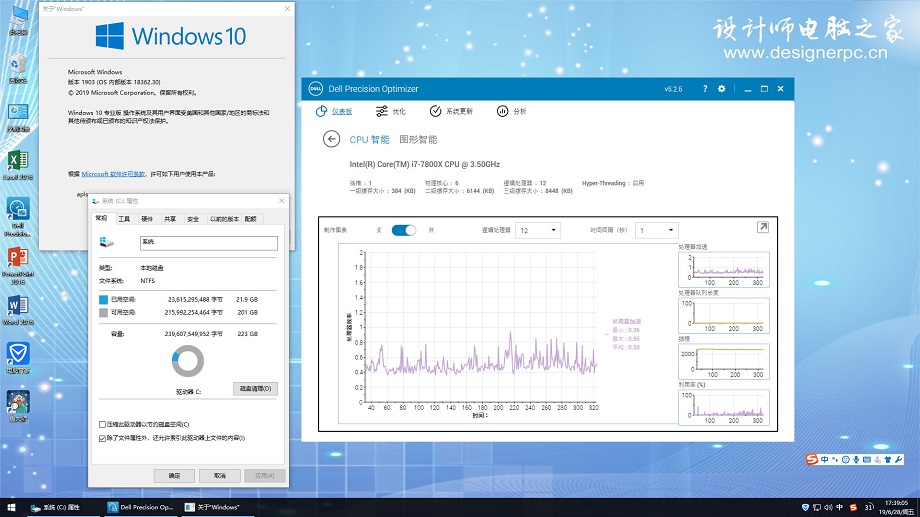Open the Windows Start menu
Viewport: 920px width, 517px height.
[11, 507]
